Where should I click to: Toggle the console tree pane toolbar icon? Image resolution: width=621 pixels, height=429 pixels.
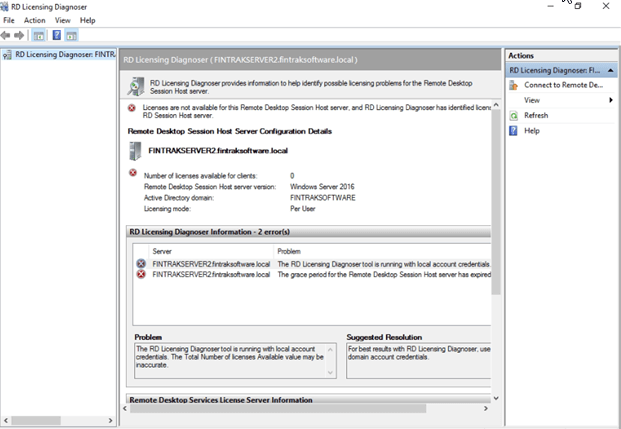tap(38, 35)
